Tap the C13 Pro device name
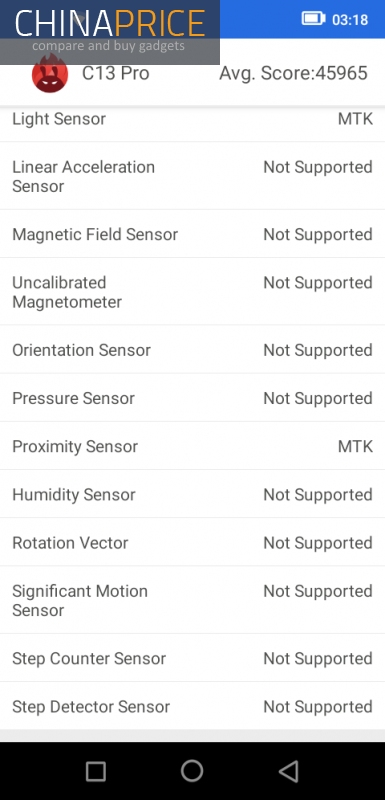The width and height of the screenshot is (385, 800). tap(116, 73)
